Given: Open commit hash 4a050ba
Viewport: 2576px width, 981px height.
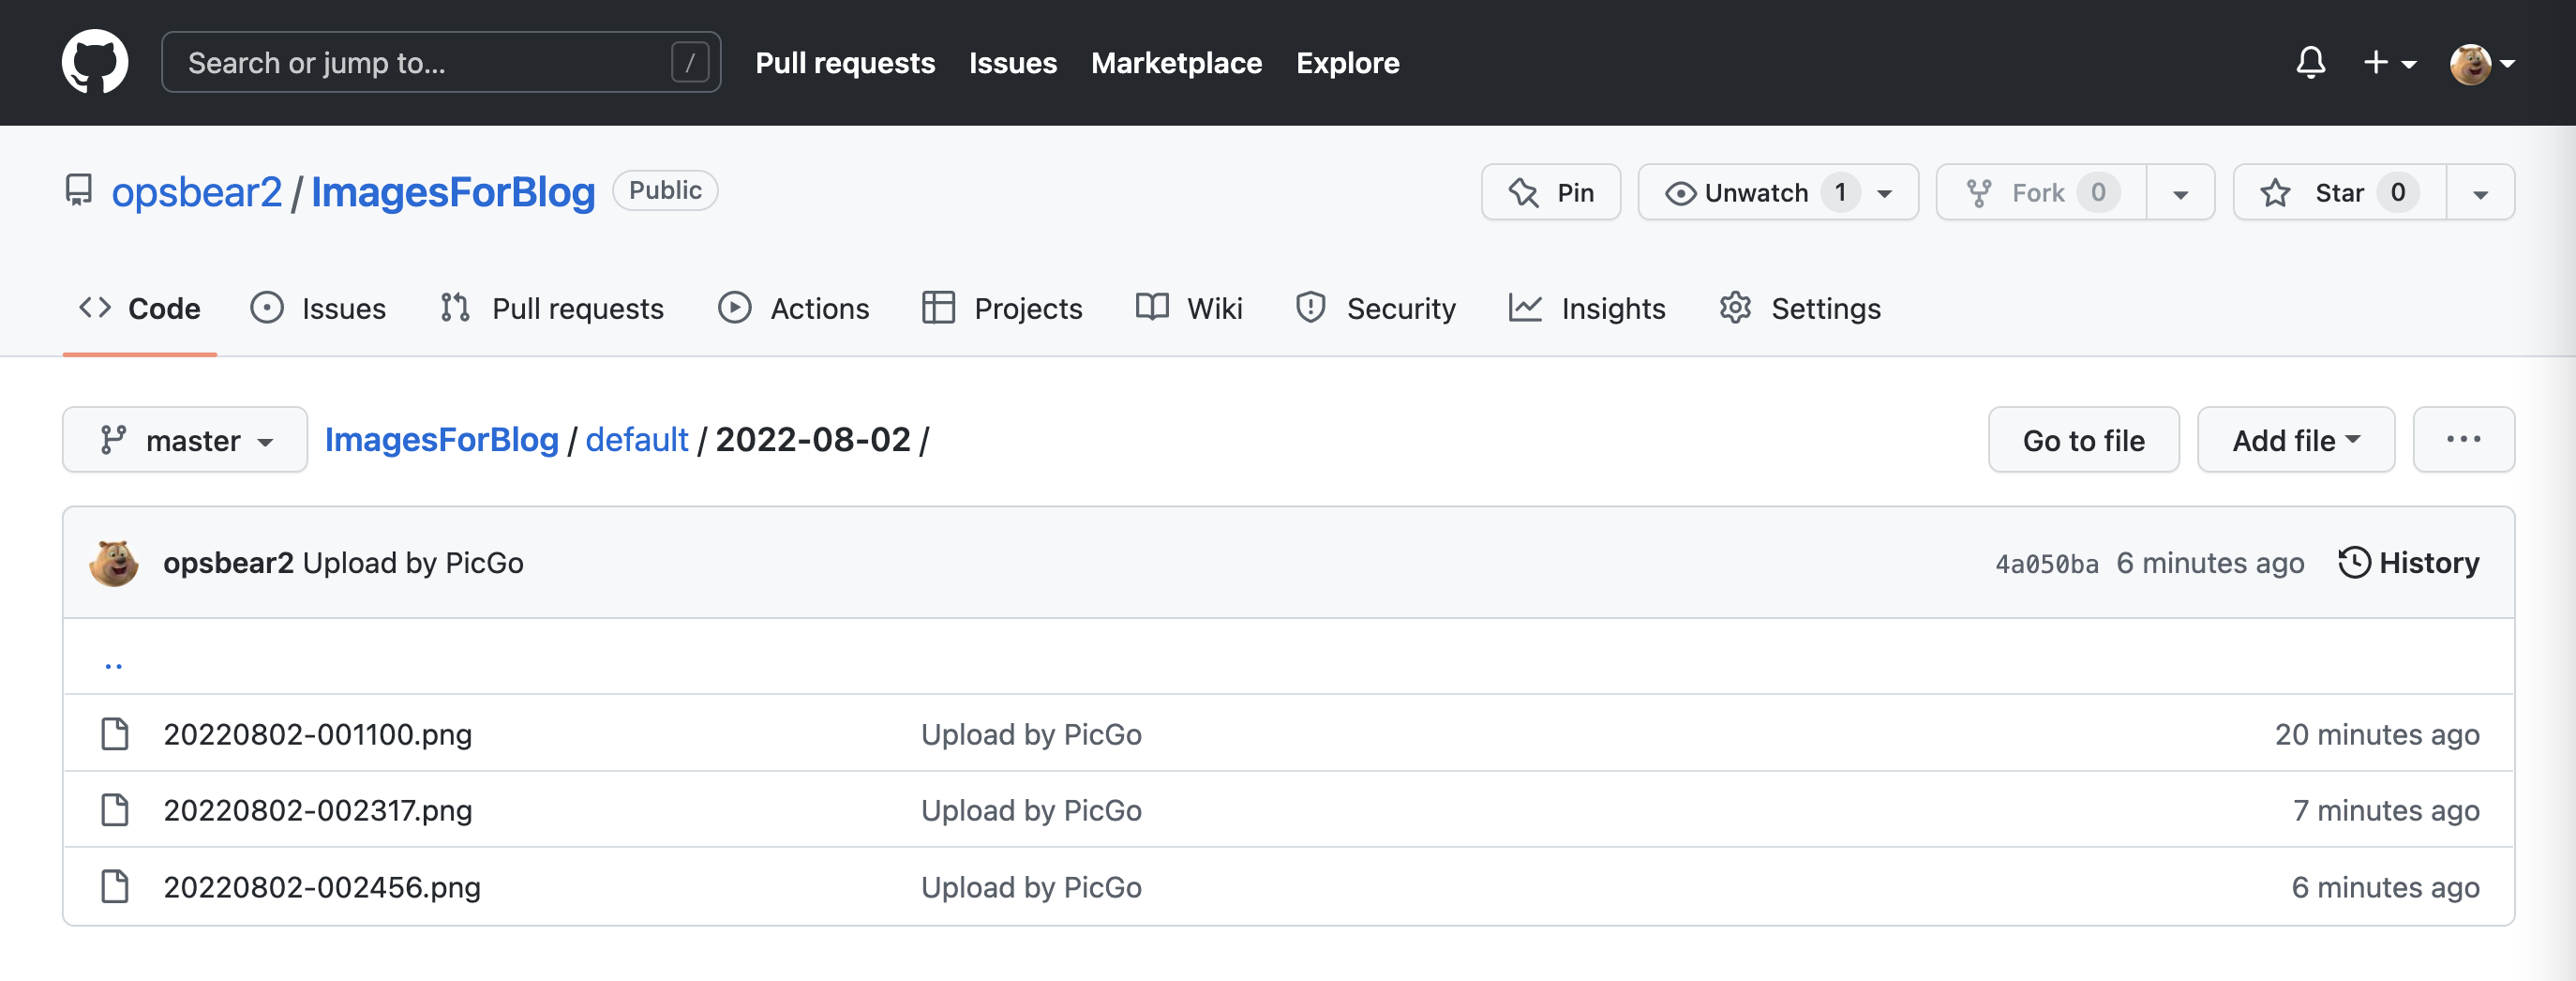Looking at the screenshot, I should point(2046,564).
